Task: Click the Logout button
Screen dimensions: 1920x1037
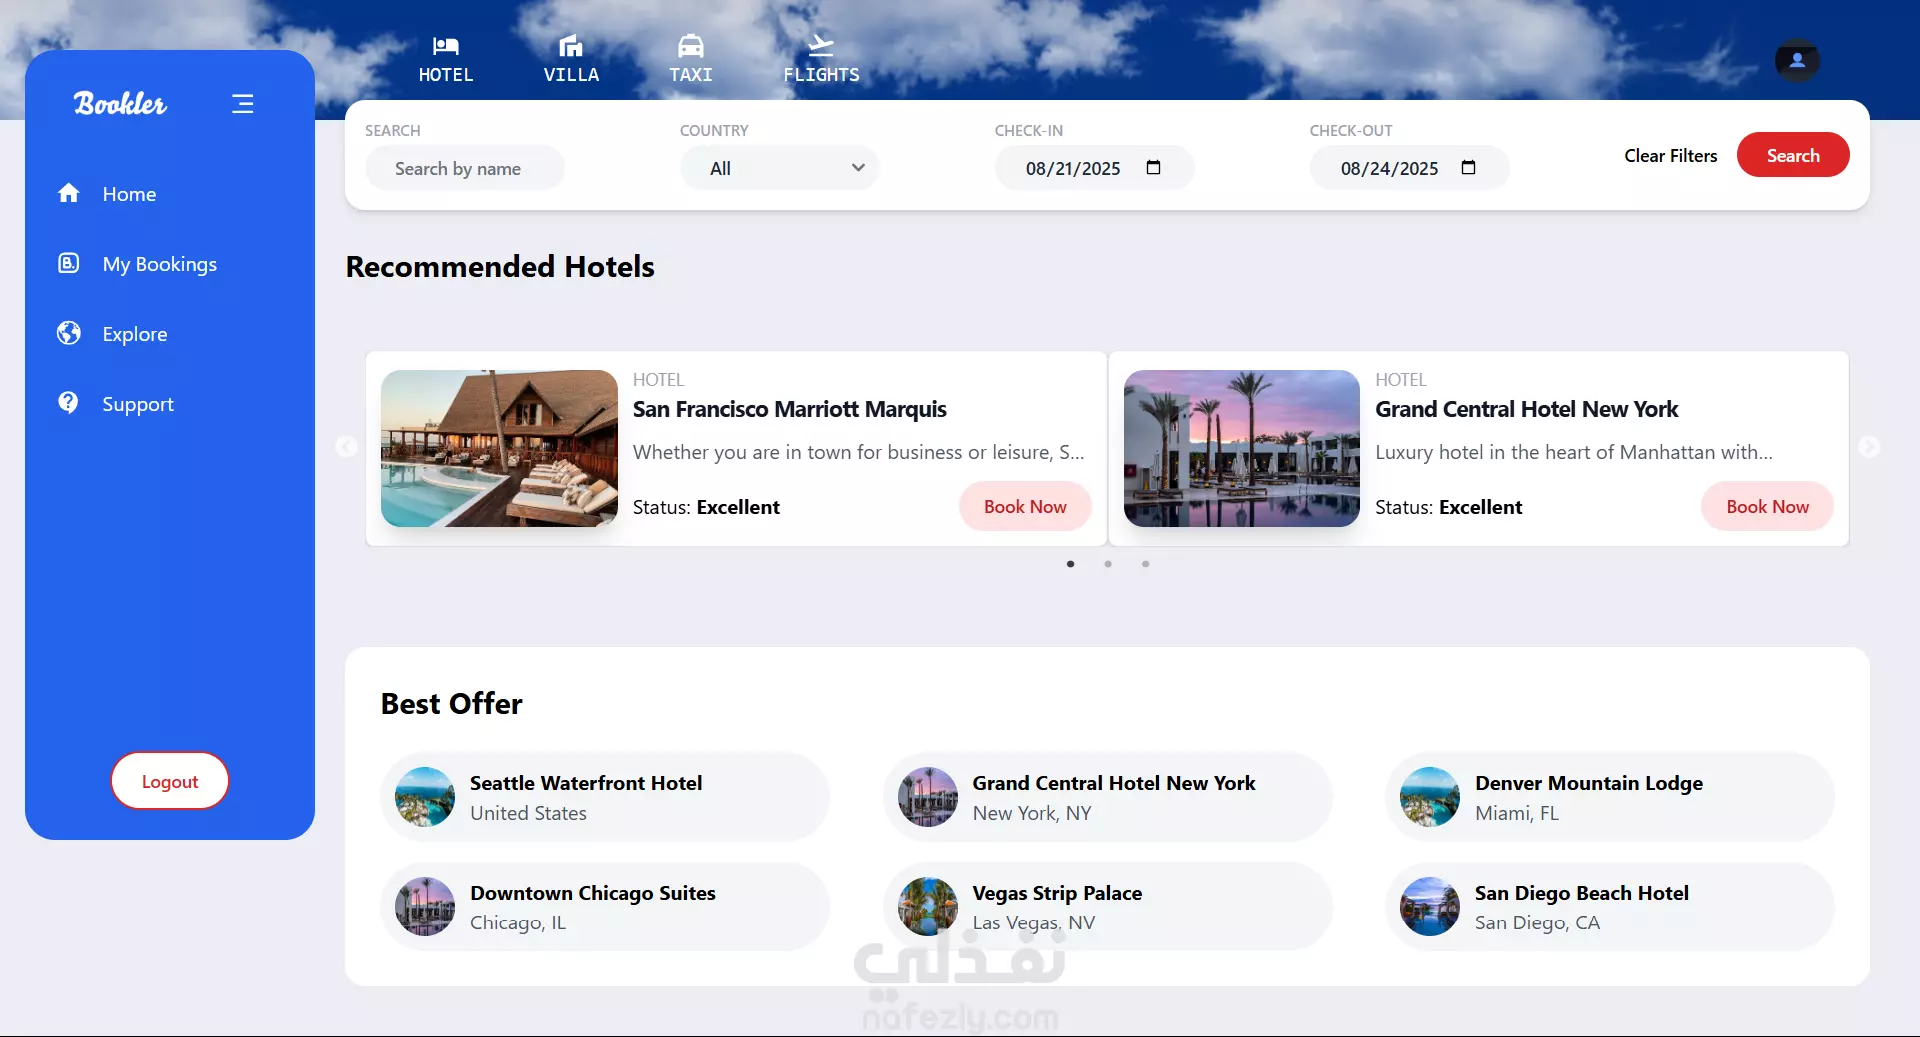Action: [170, 781]
